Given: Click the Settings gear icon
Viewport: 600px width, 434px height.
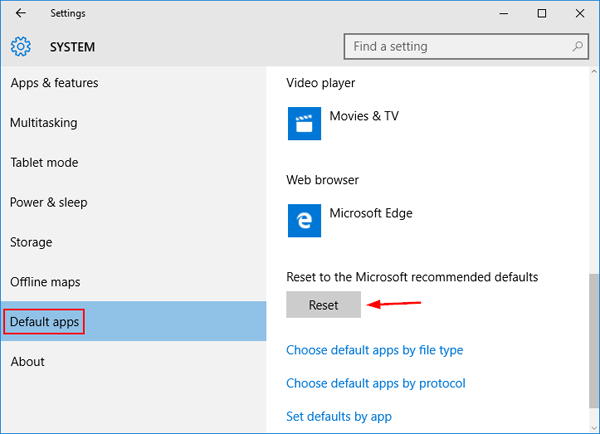Looking at the screenshot, I should pos(21,47).
